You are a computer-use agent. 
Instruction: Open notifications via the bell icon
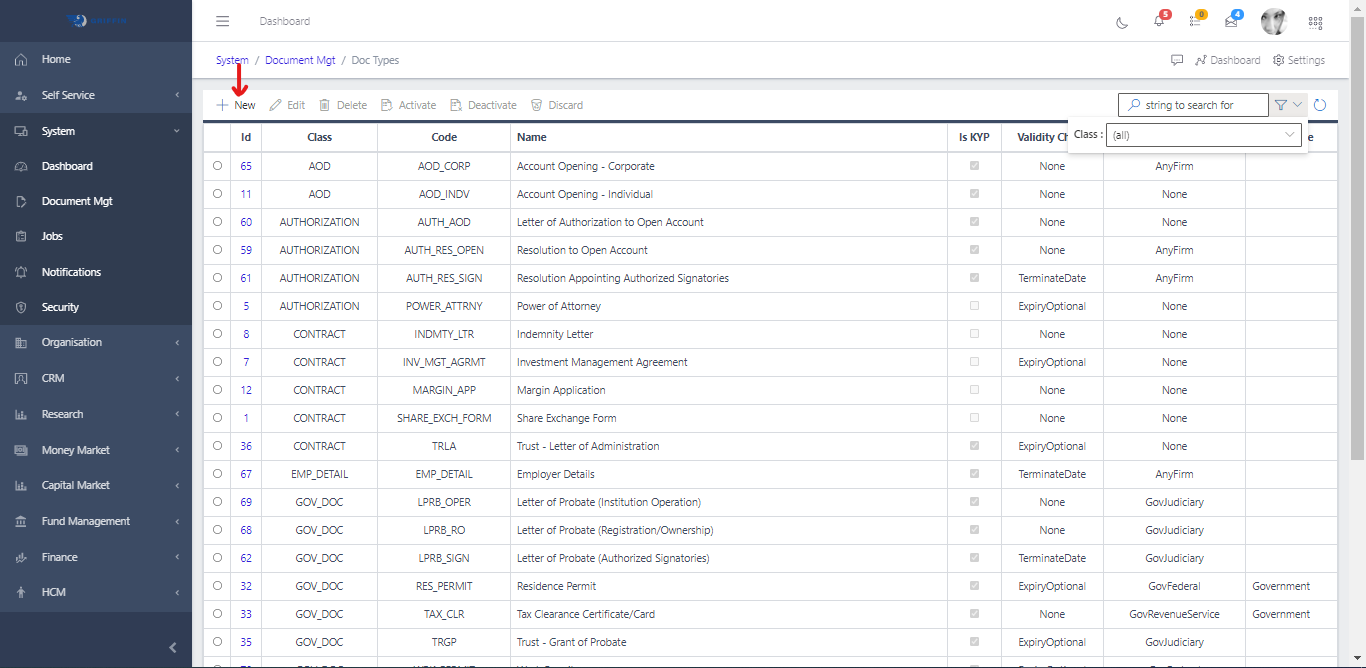click(x=1159, y=21)
